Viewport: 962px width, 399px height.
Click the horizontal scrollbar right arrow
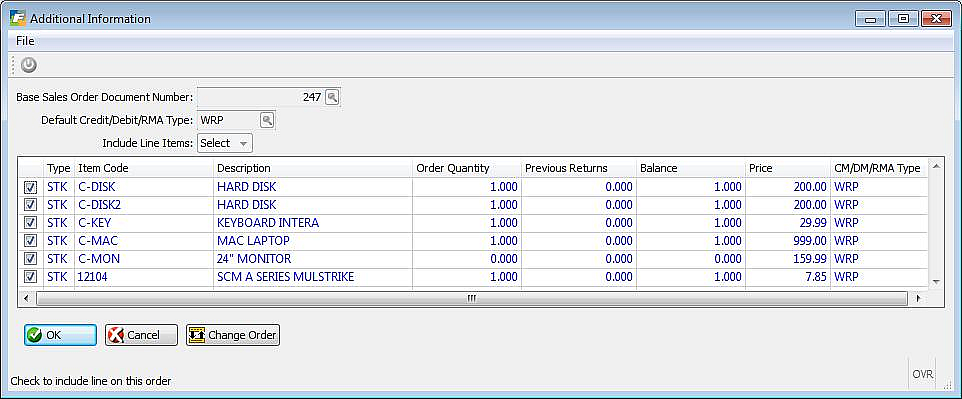pyautogui.click(x=918, y=298)
